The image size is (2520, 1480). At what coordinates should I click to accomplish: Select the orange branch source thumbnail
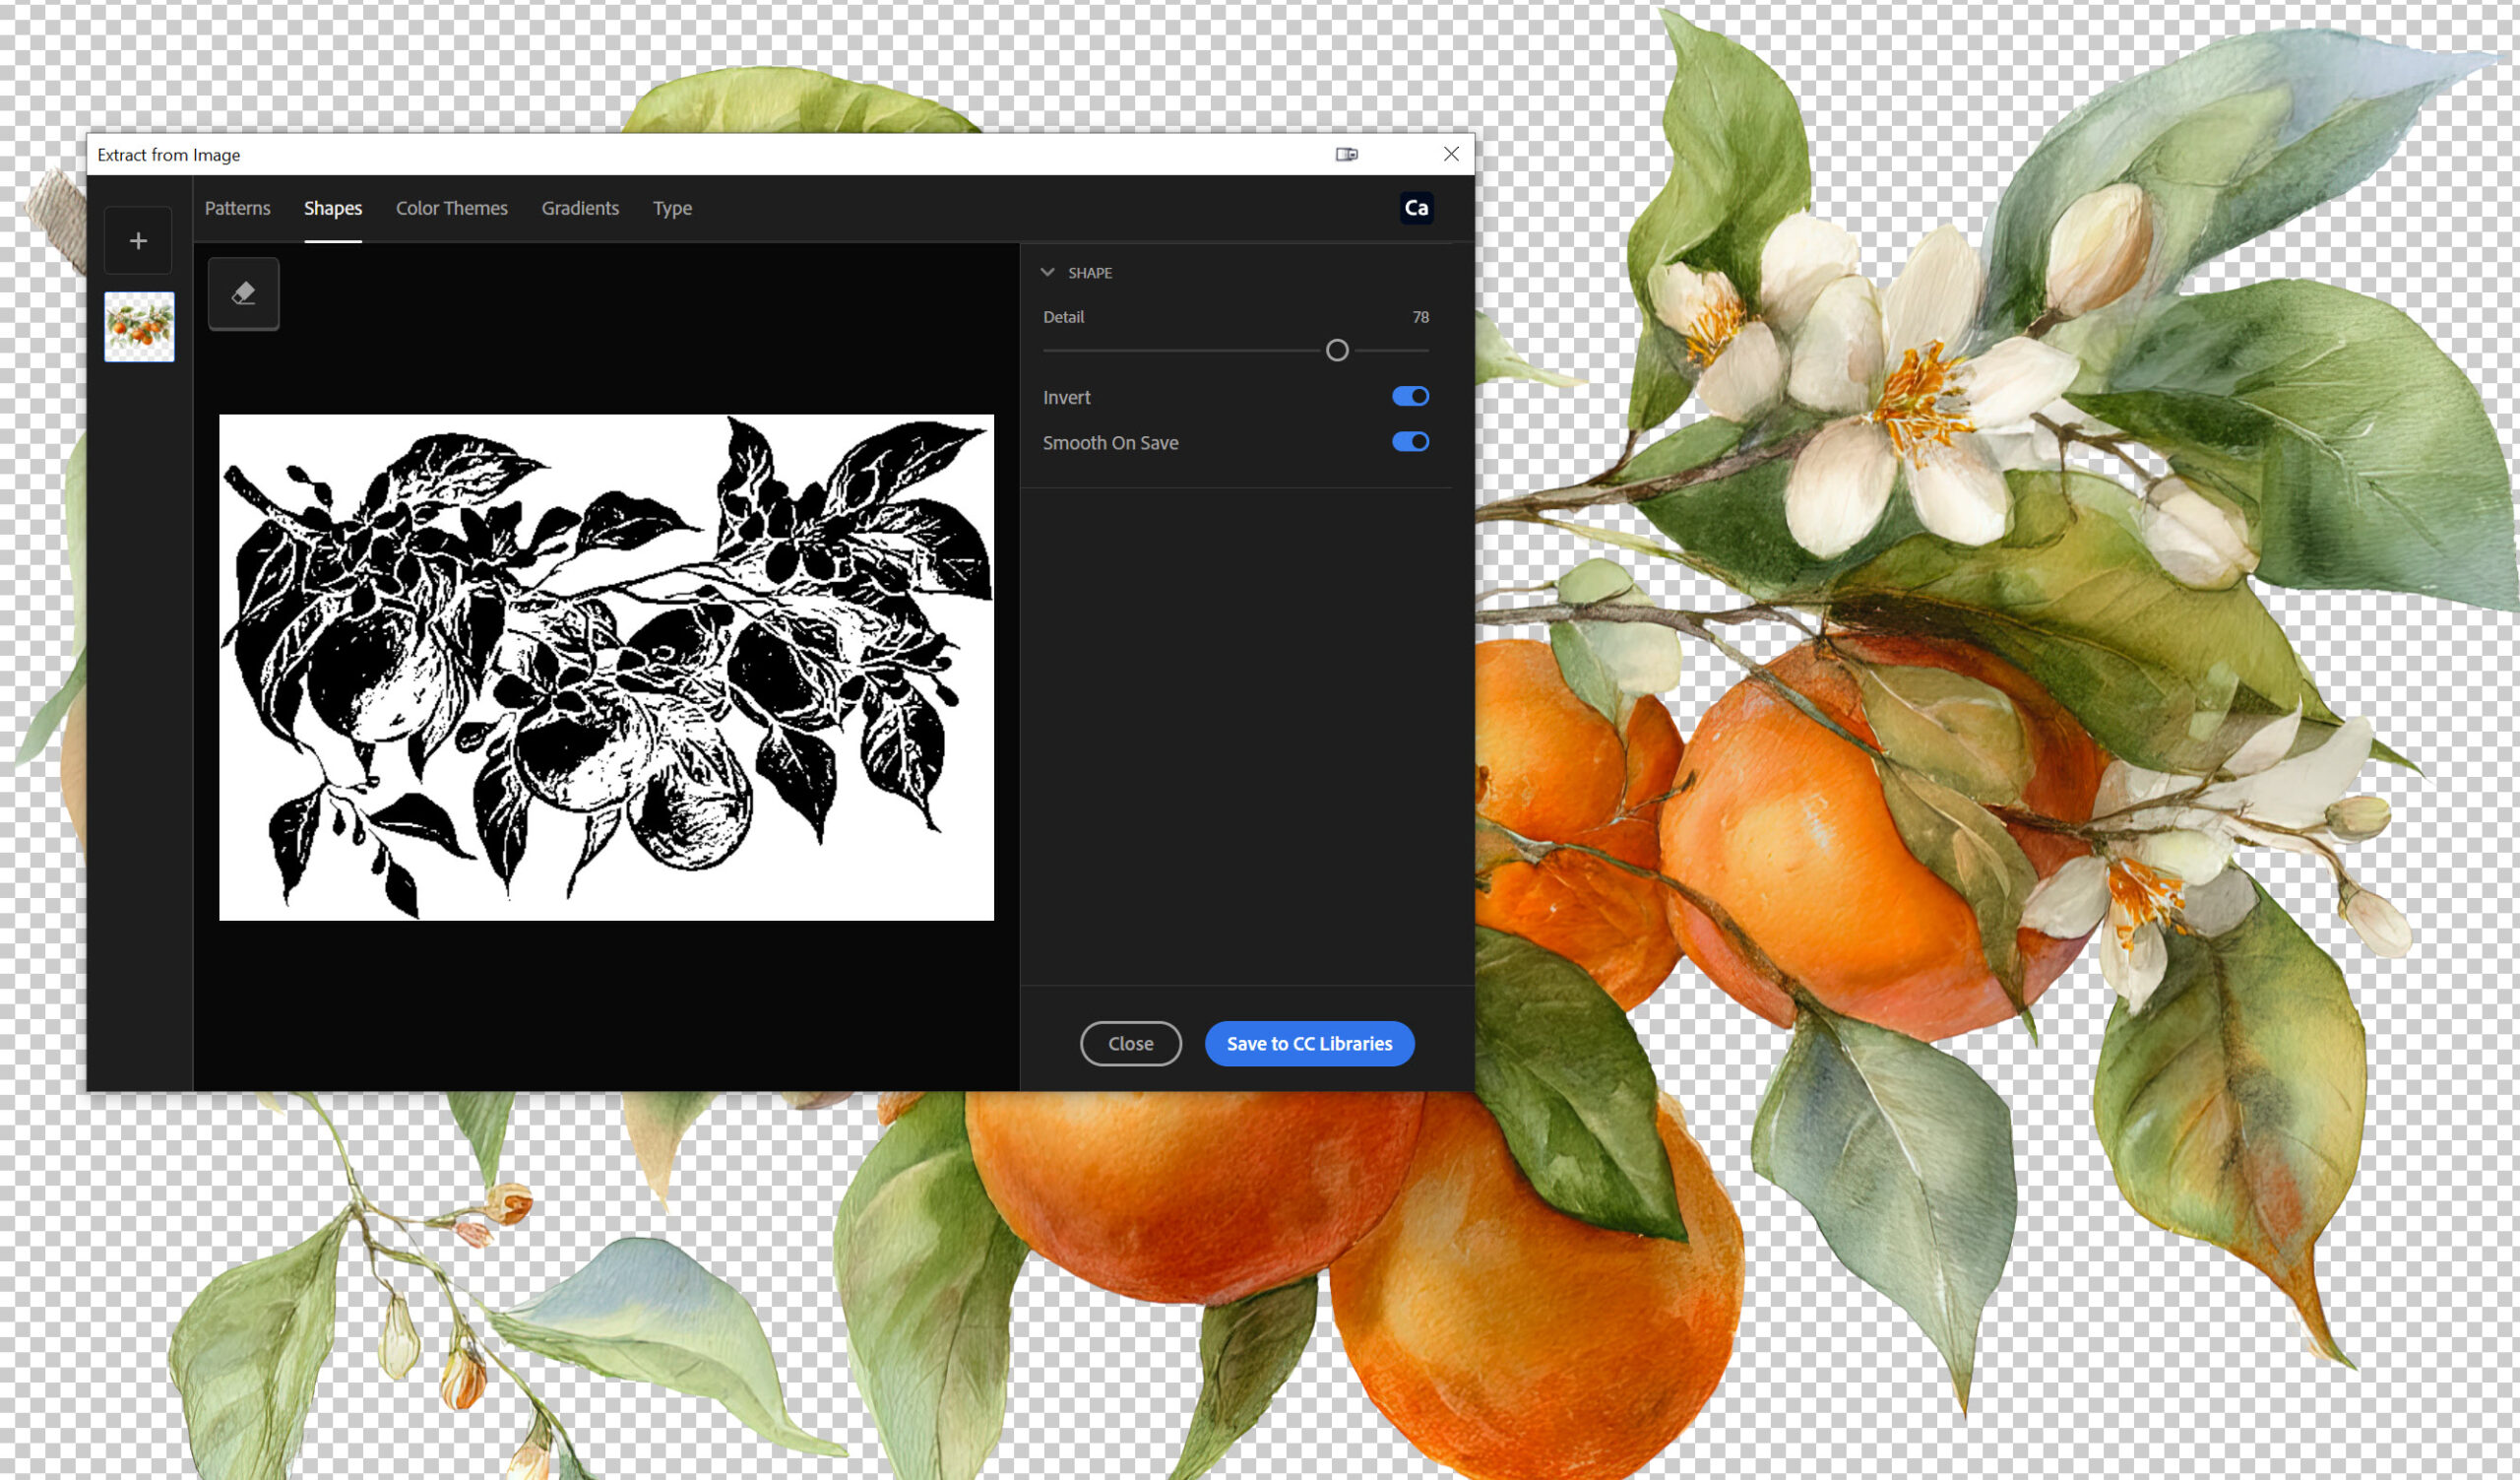(139, 327)
